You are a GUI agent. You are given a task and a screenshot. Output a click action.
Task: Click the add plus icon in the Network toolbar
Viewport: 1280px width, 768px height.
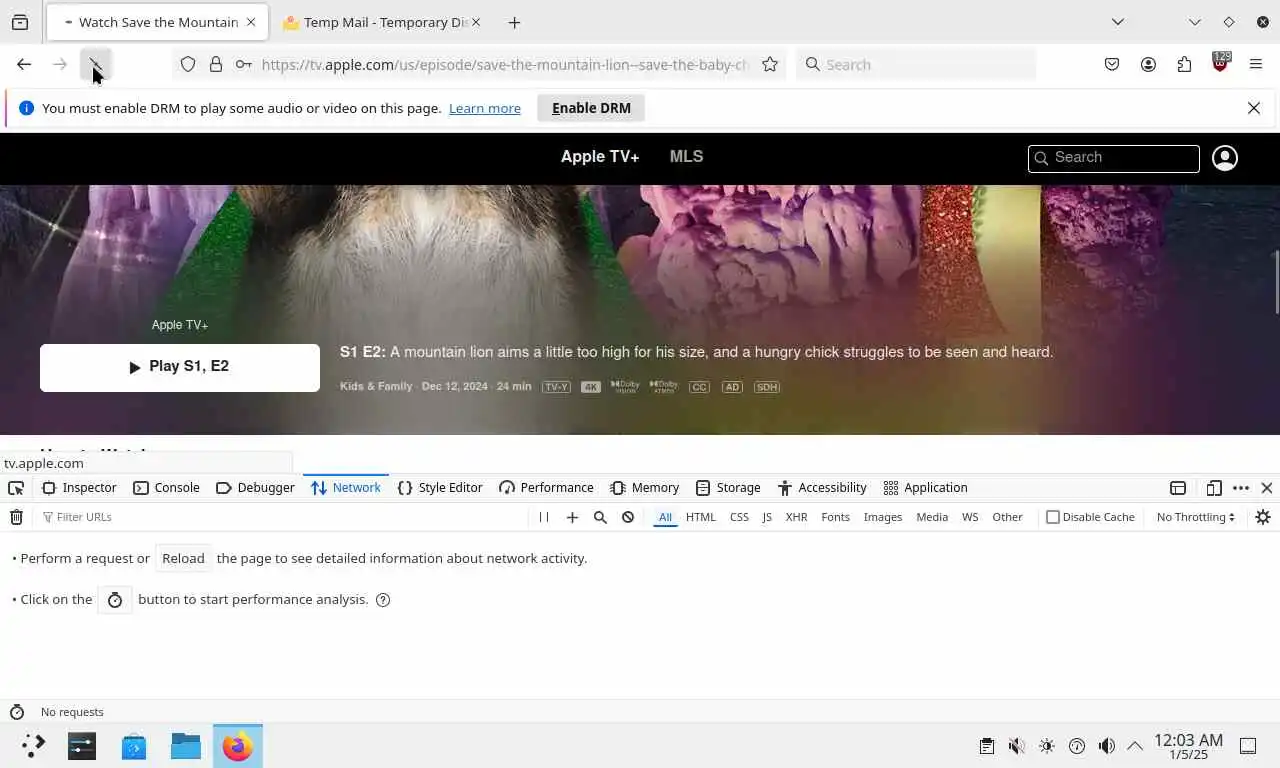click(572, 517)
